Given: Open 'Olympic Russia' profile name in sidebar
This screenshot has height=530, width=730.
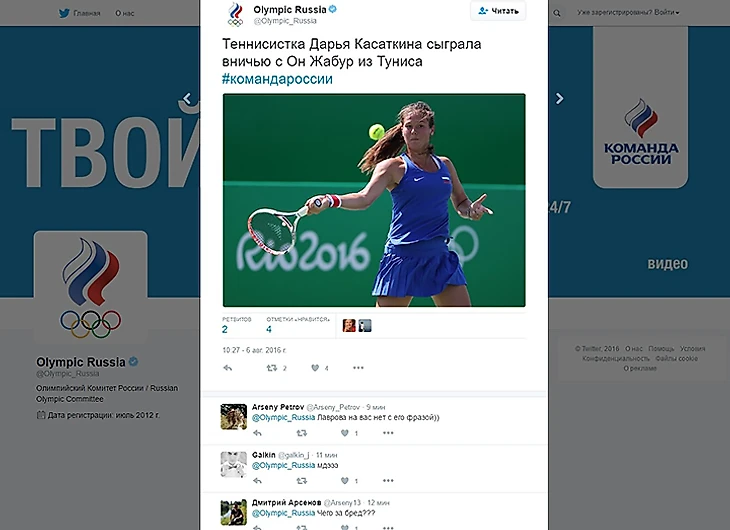Looking at the screenshot, I should coord(81,362).
